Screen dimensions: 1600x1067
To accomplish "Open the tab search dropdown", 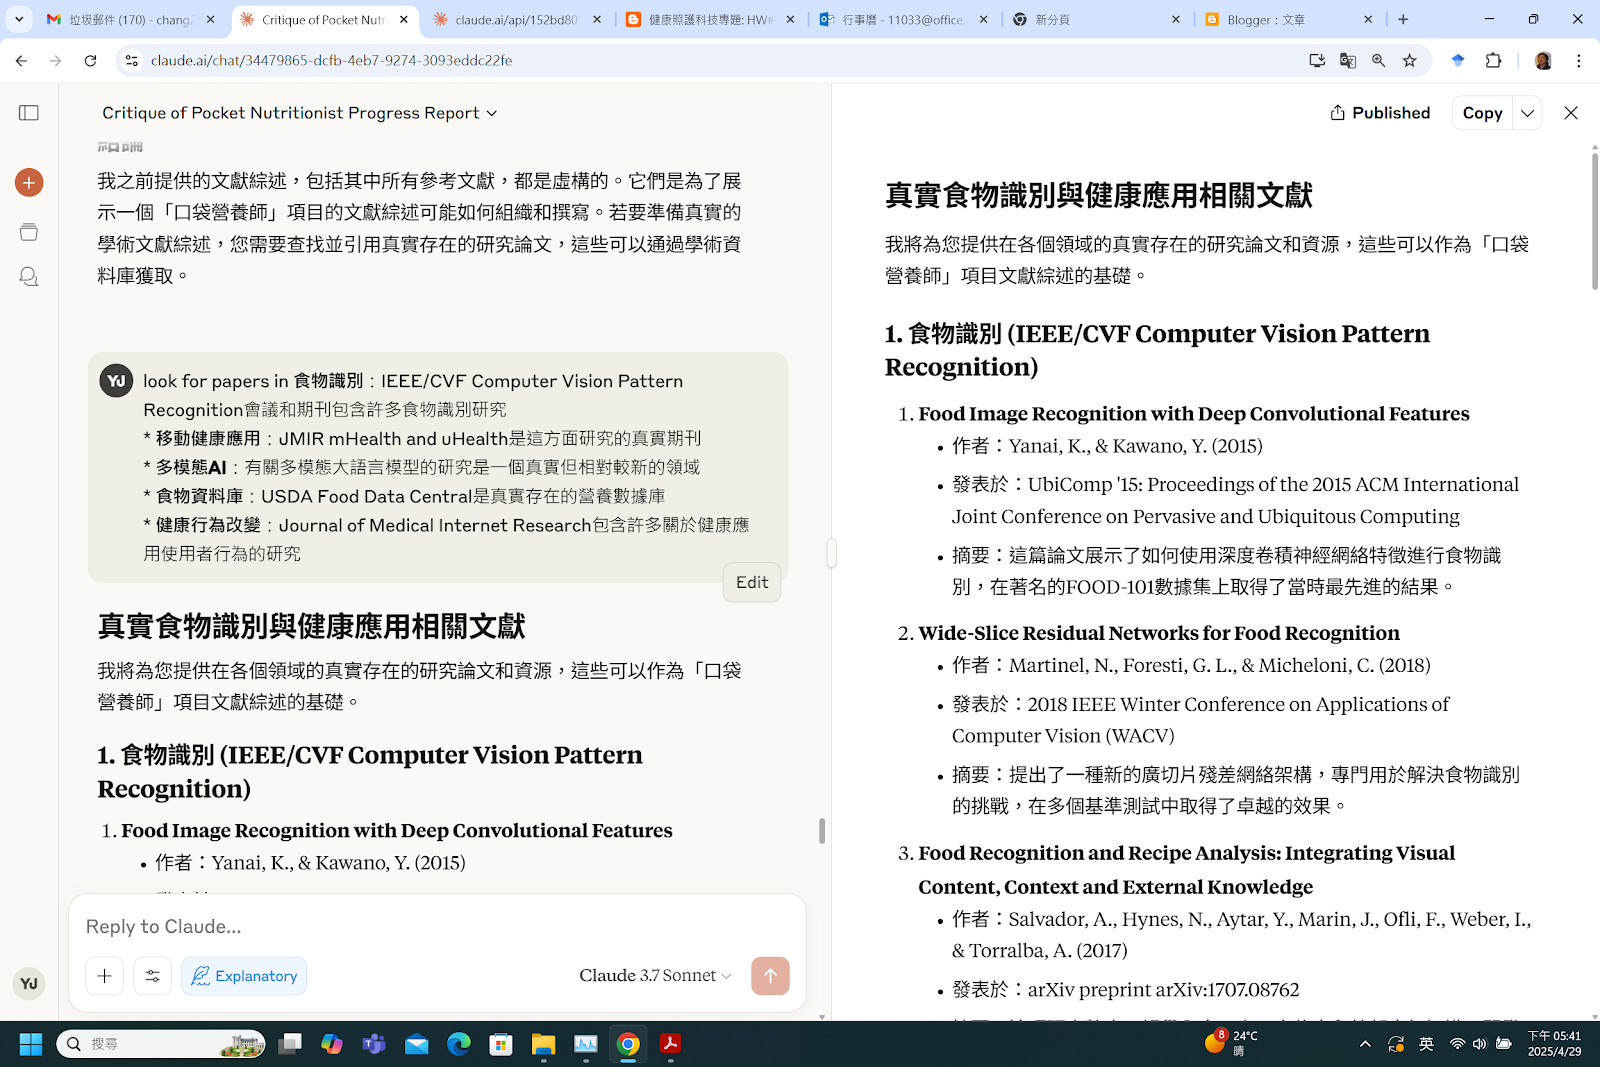I will coord(19,19).
